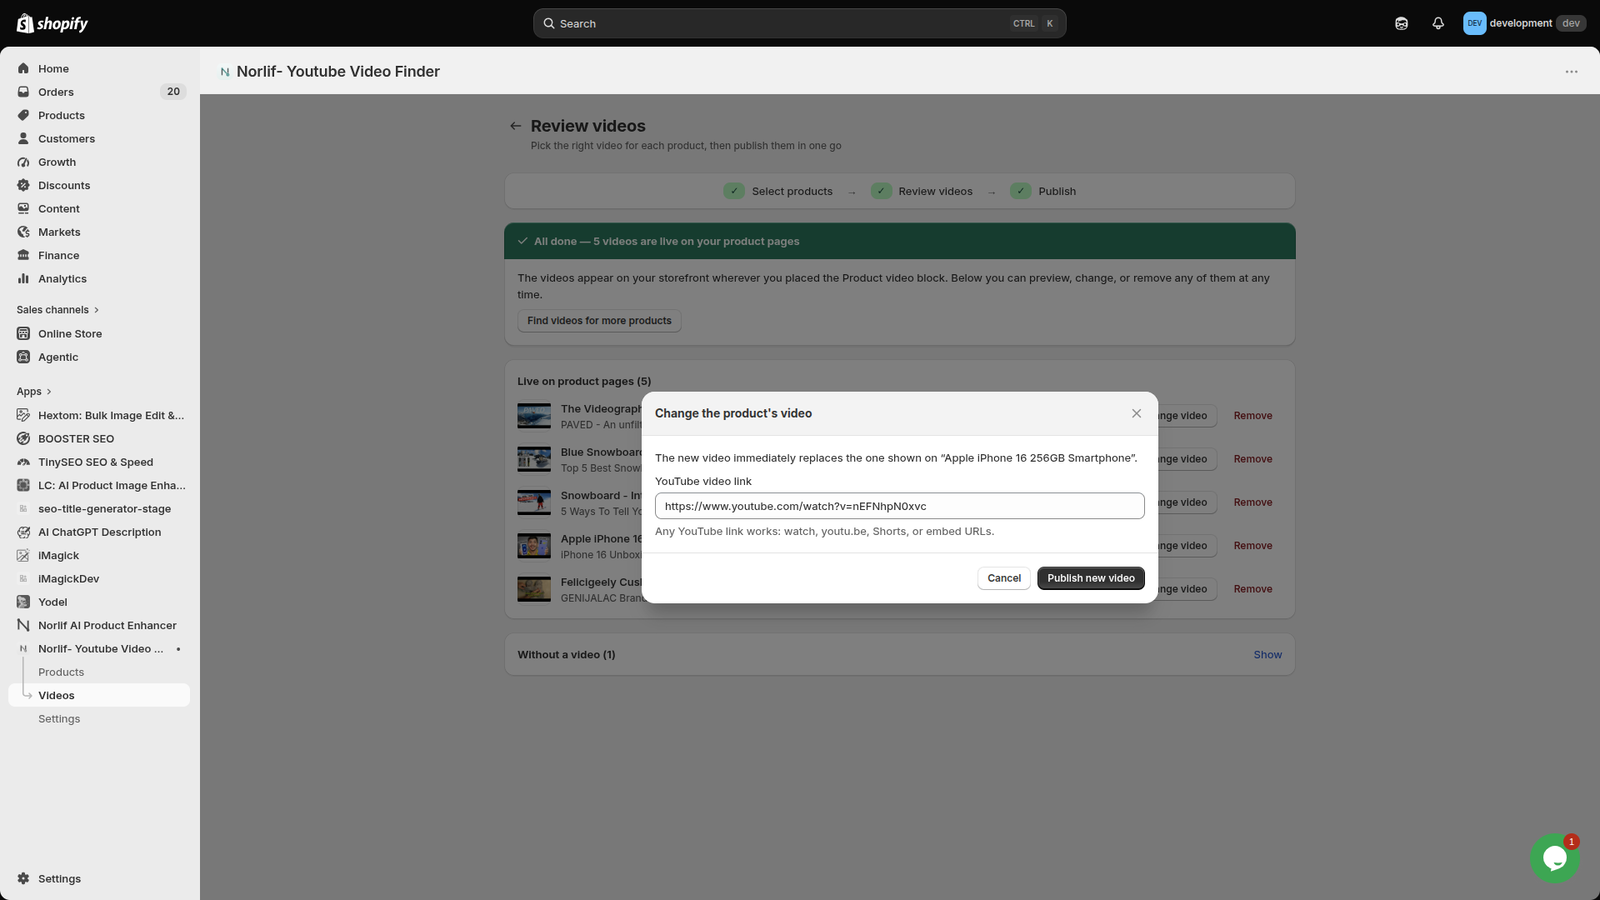1600x900 pixels.
Task: Click the BOOSTER SEO app icon
Action: click(24, 439)
